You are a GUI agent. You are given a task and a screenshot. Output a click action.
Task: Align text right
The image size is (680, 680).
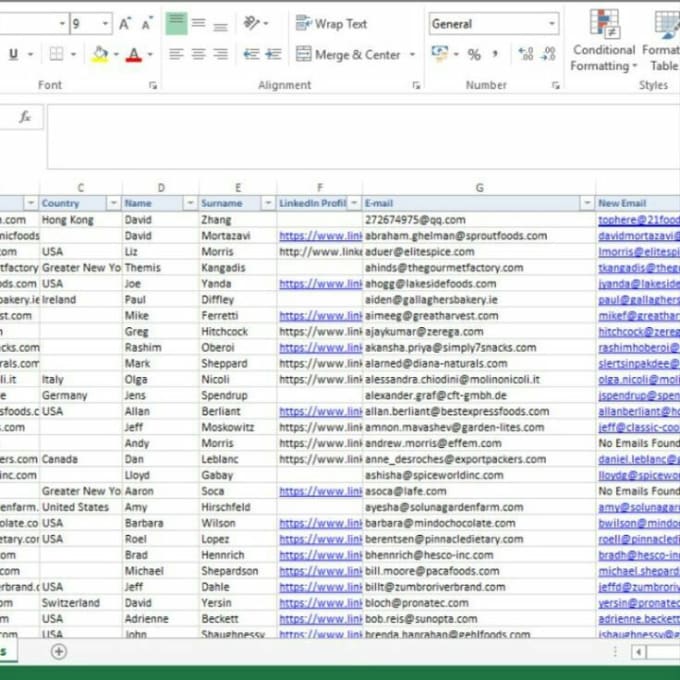(220, 54)
